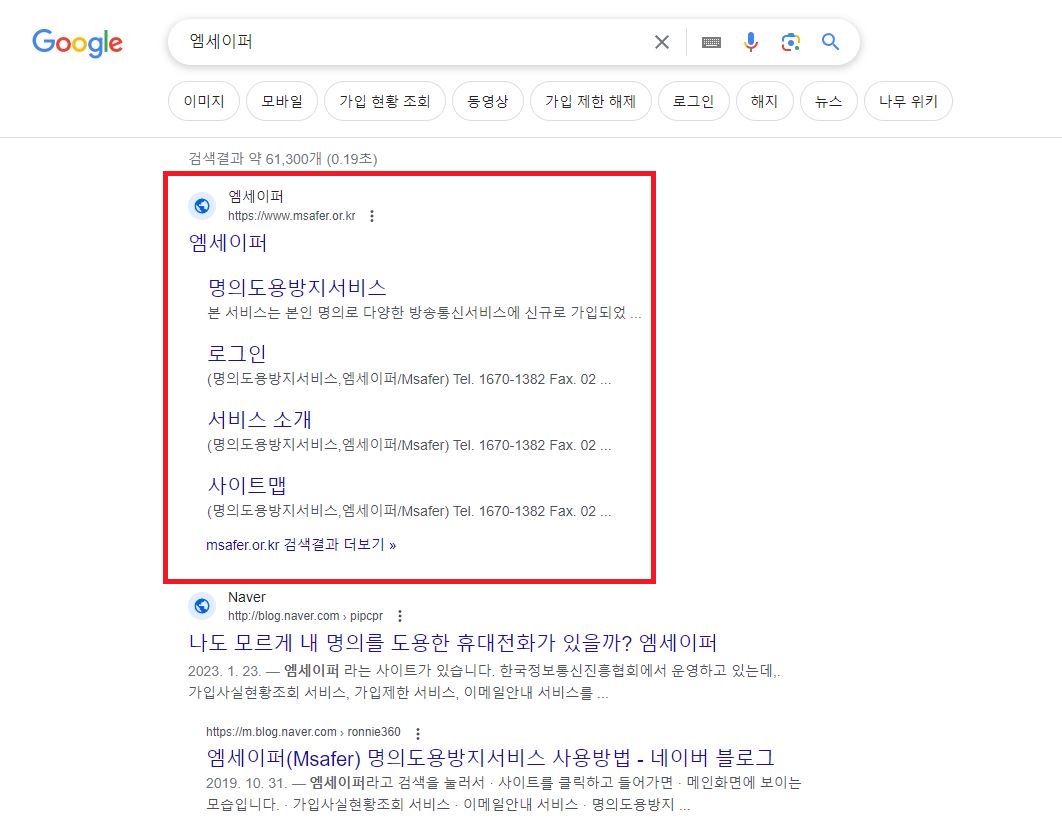Select the 모바일 filter chip
1062x833 pixels.
(282, 101)
